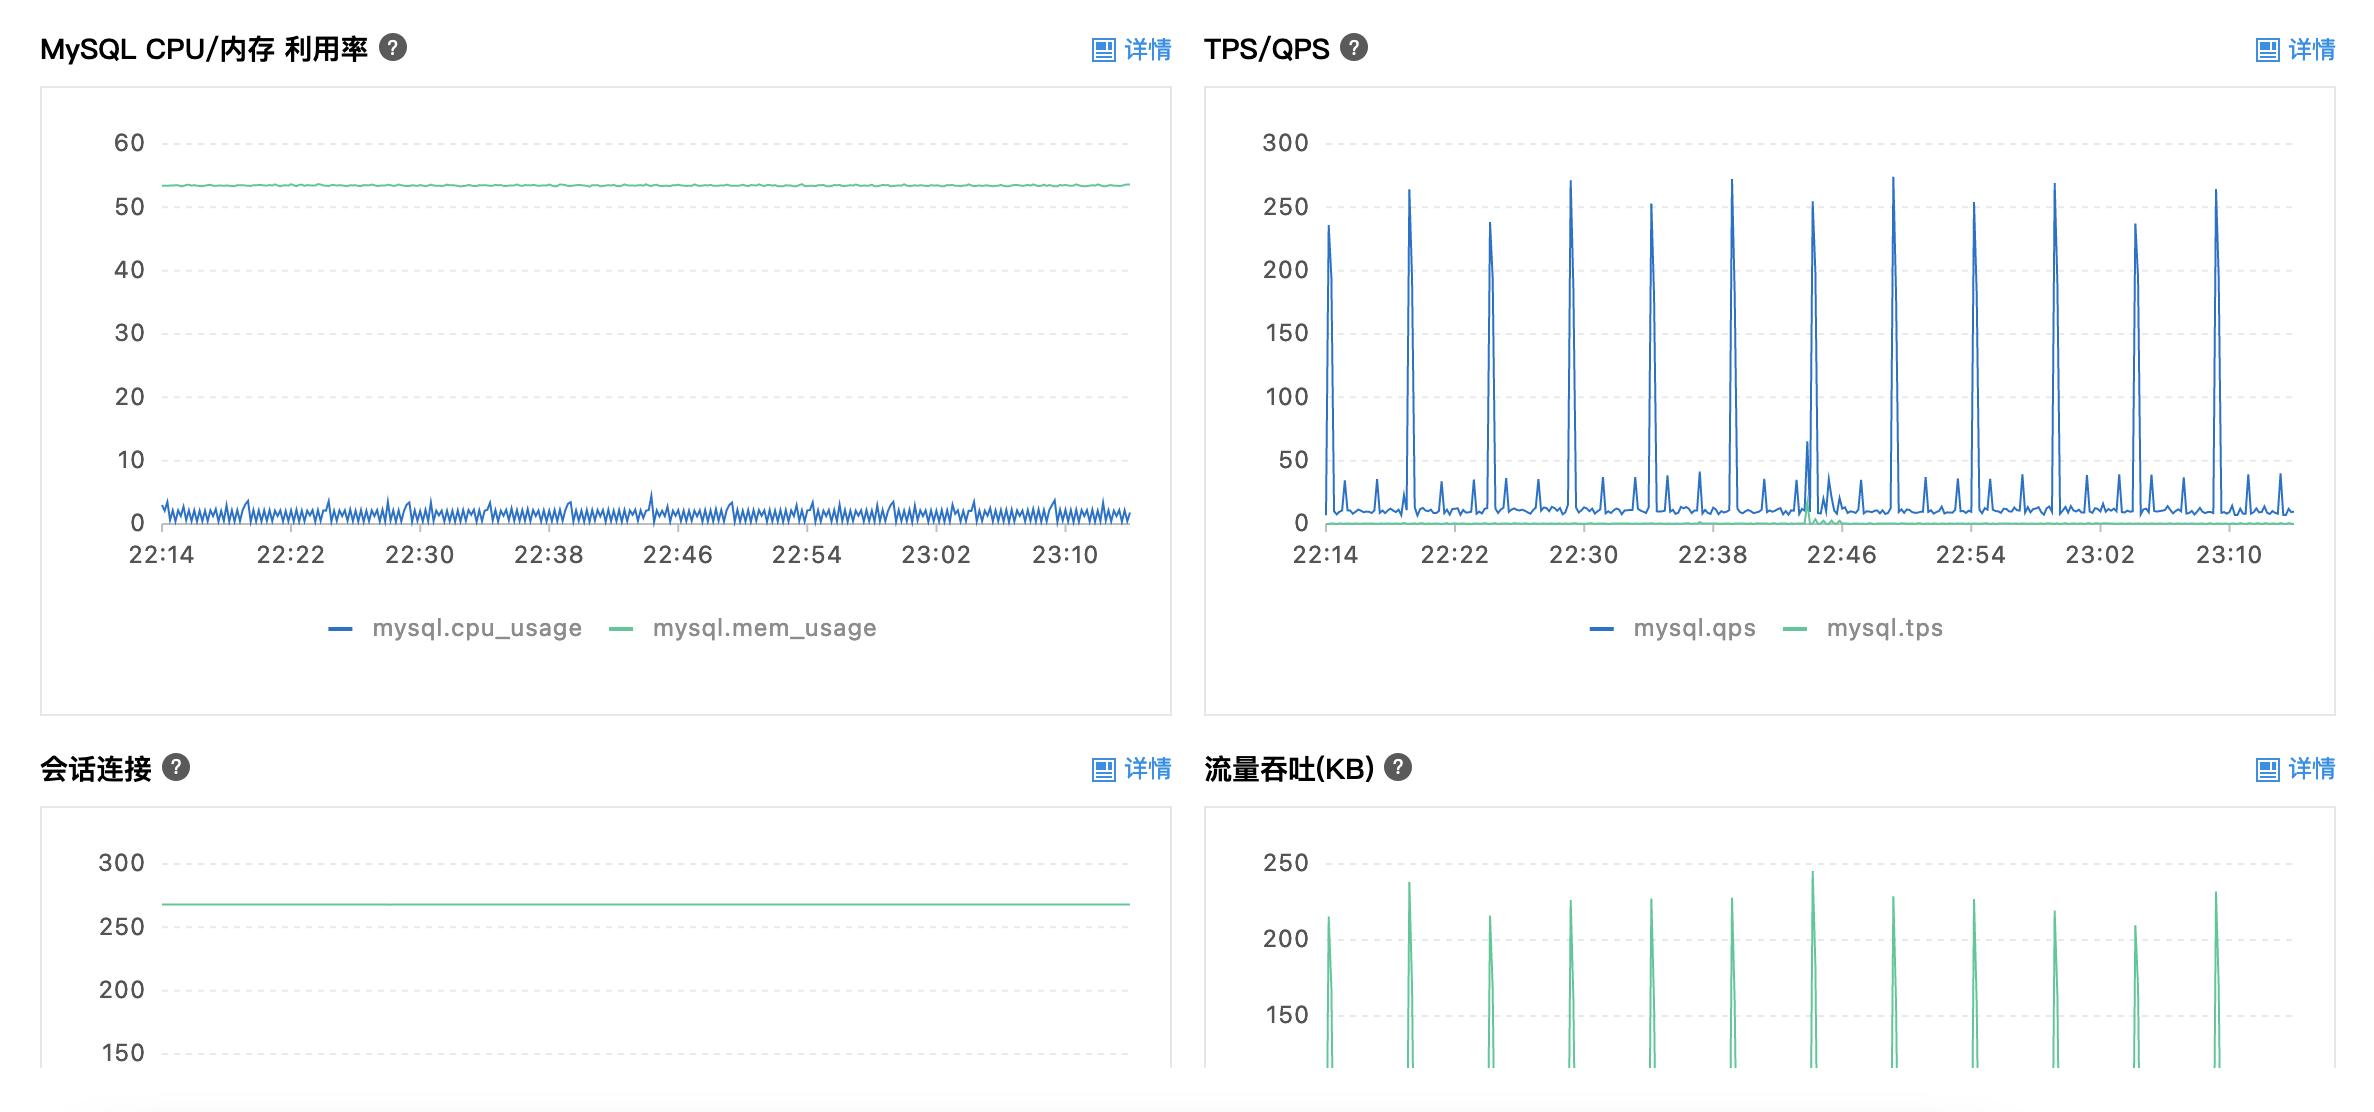Click detail icon for CPU/内存 chart
This screenshot has width=2374, height=1112.
pos(1103,50)
